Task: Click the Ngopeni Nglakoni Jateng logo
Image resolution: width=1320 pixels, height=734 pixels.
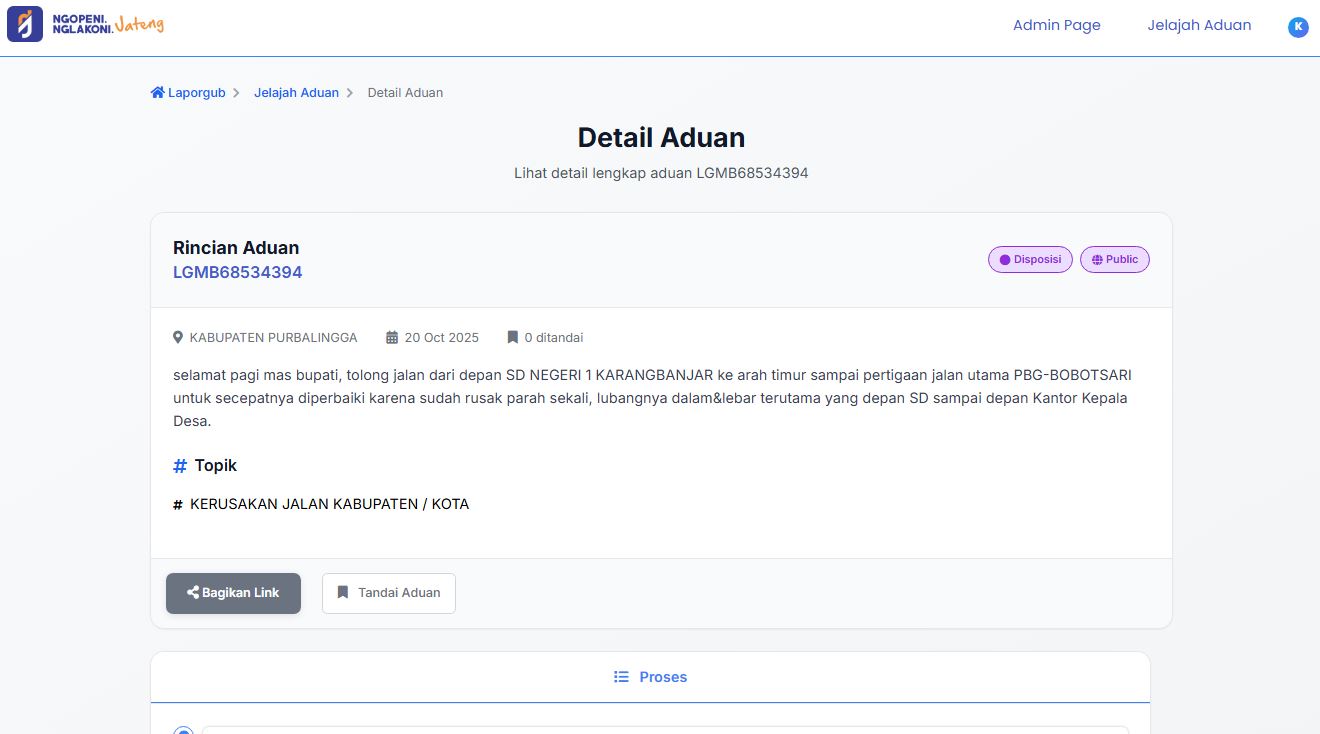Action: tap(85, 25)
